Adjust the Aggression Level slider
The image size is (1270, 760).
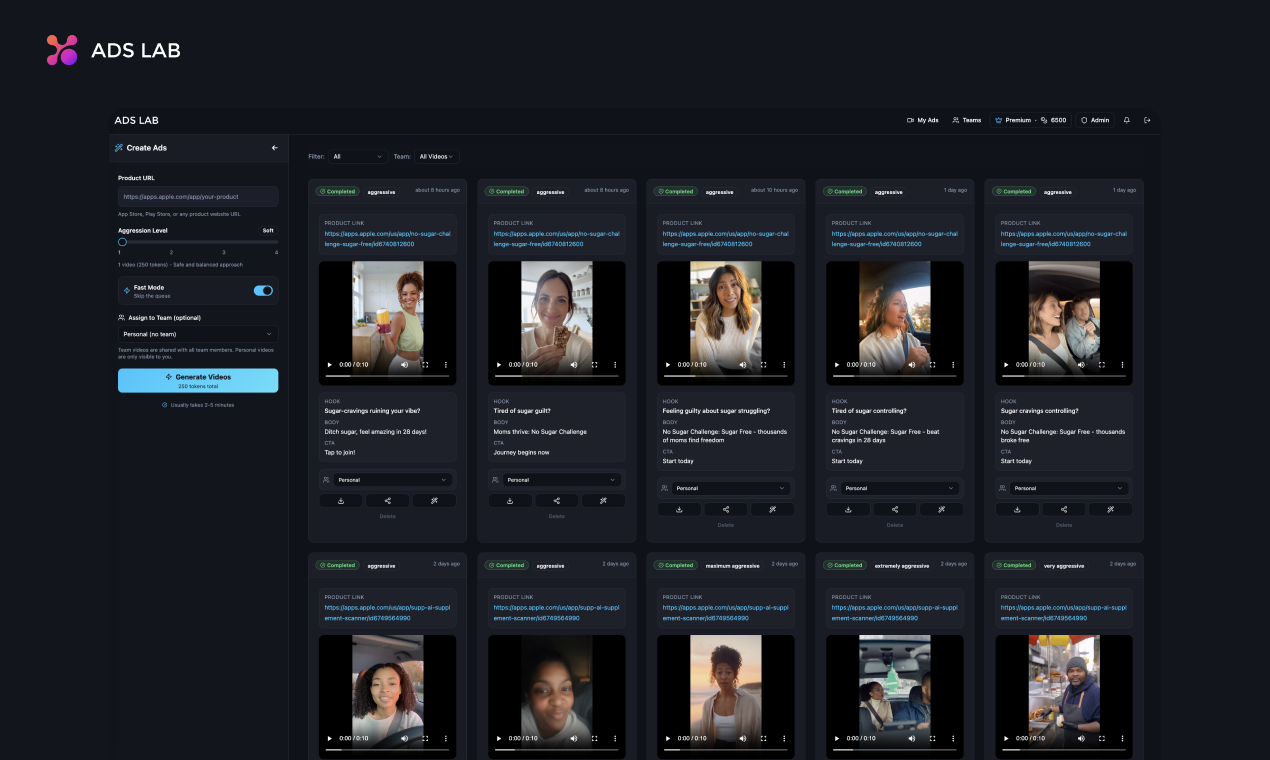click(122, 241)
